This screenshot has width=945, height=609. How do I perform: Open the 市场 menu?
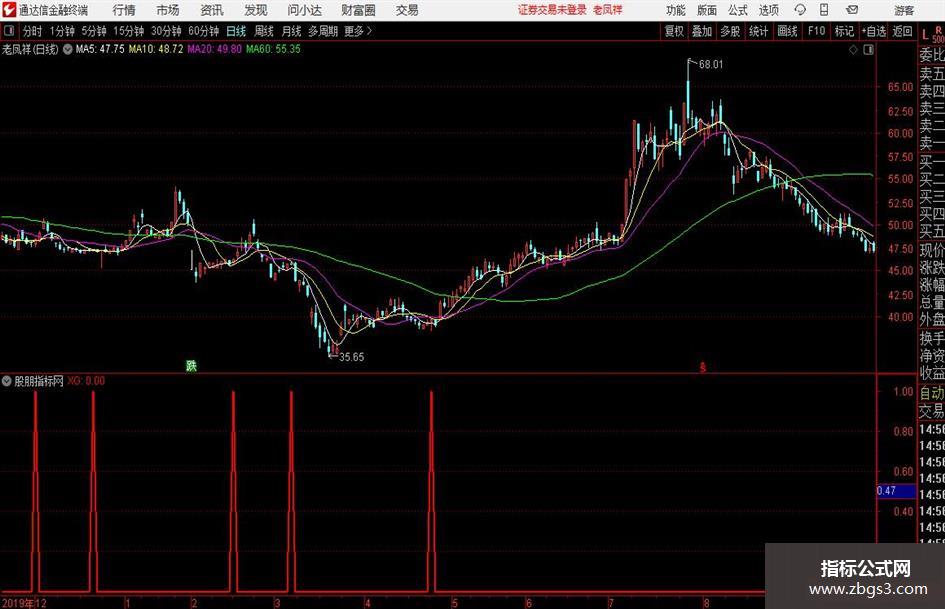pos(168,10)
